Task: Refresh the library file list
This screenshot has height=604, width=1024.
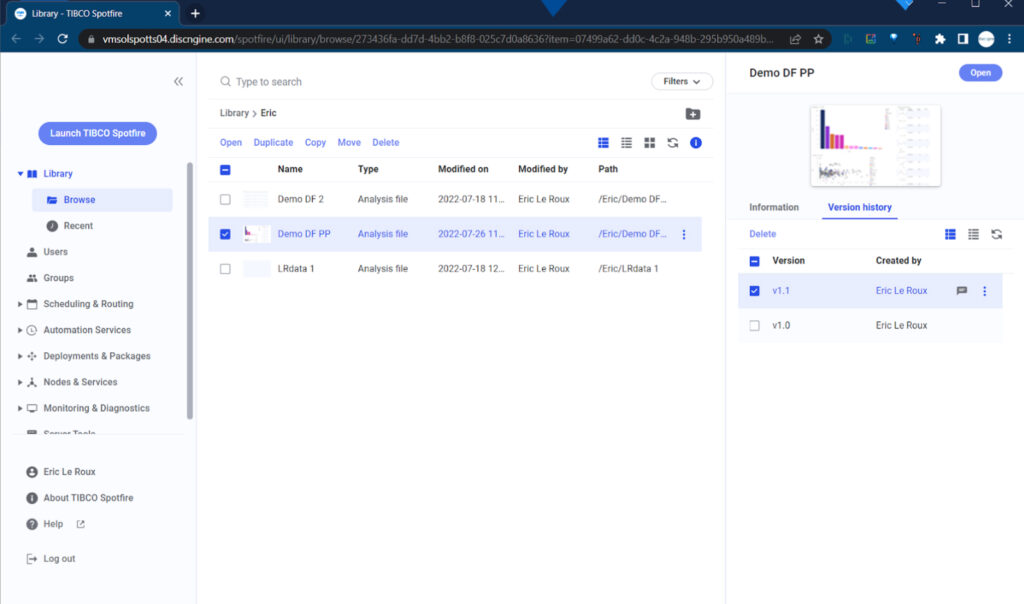Action: (x=672, y=142)
